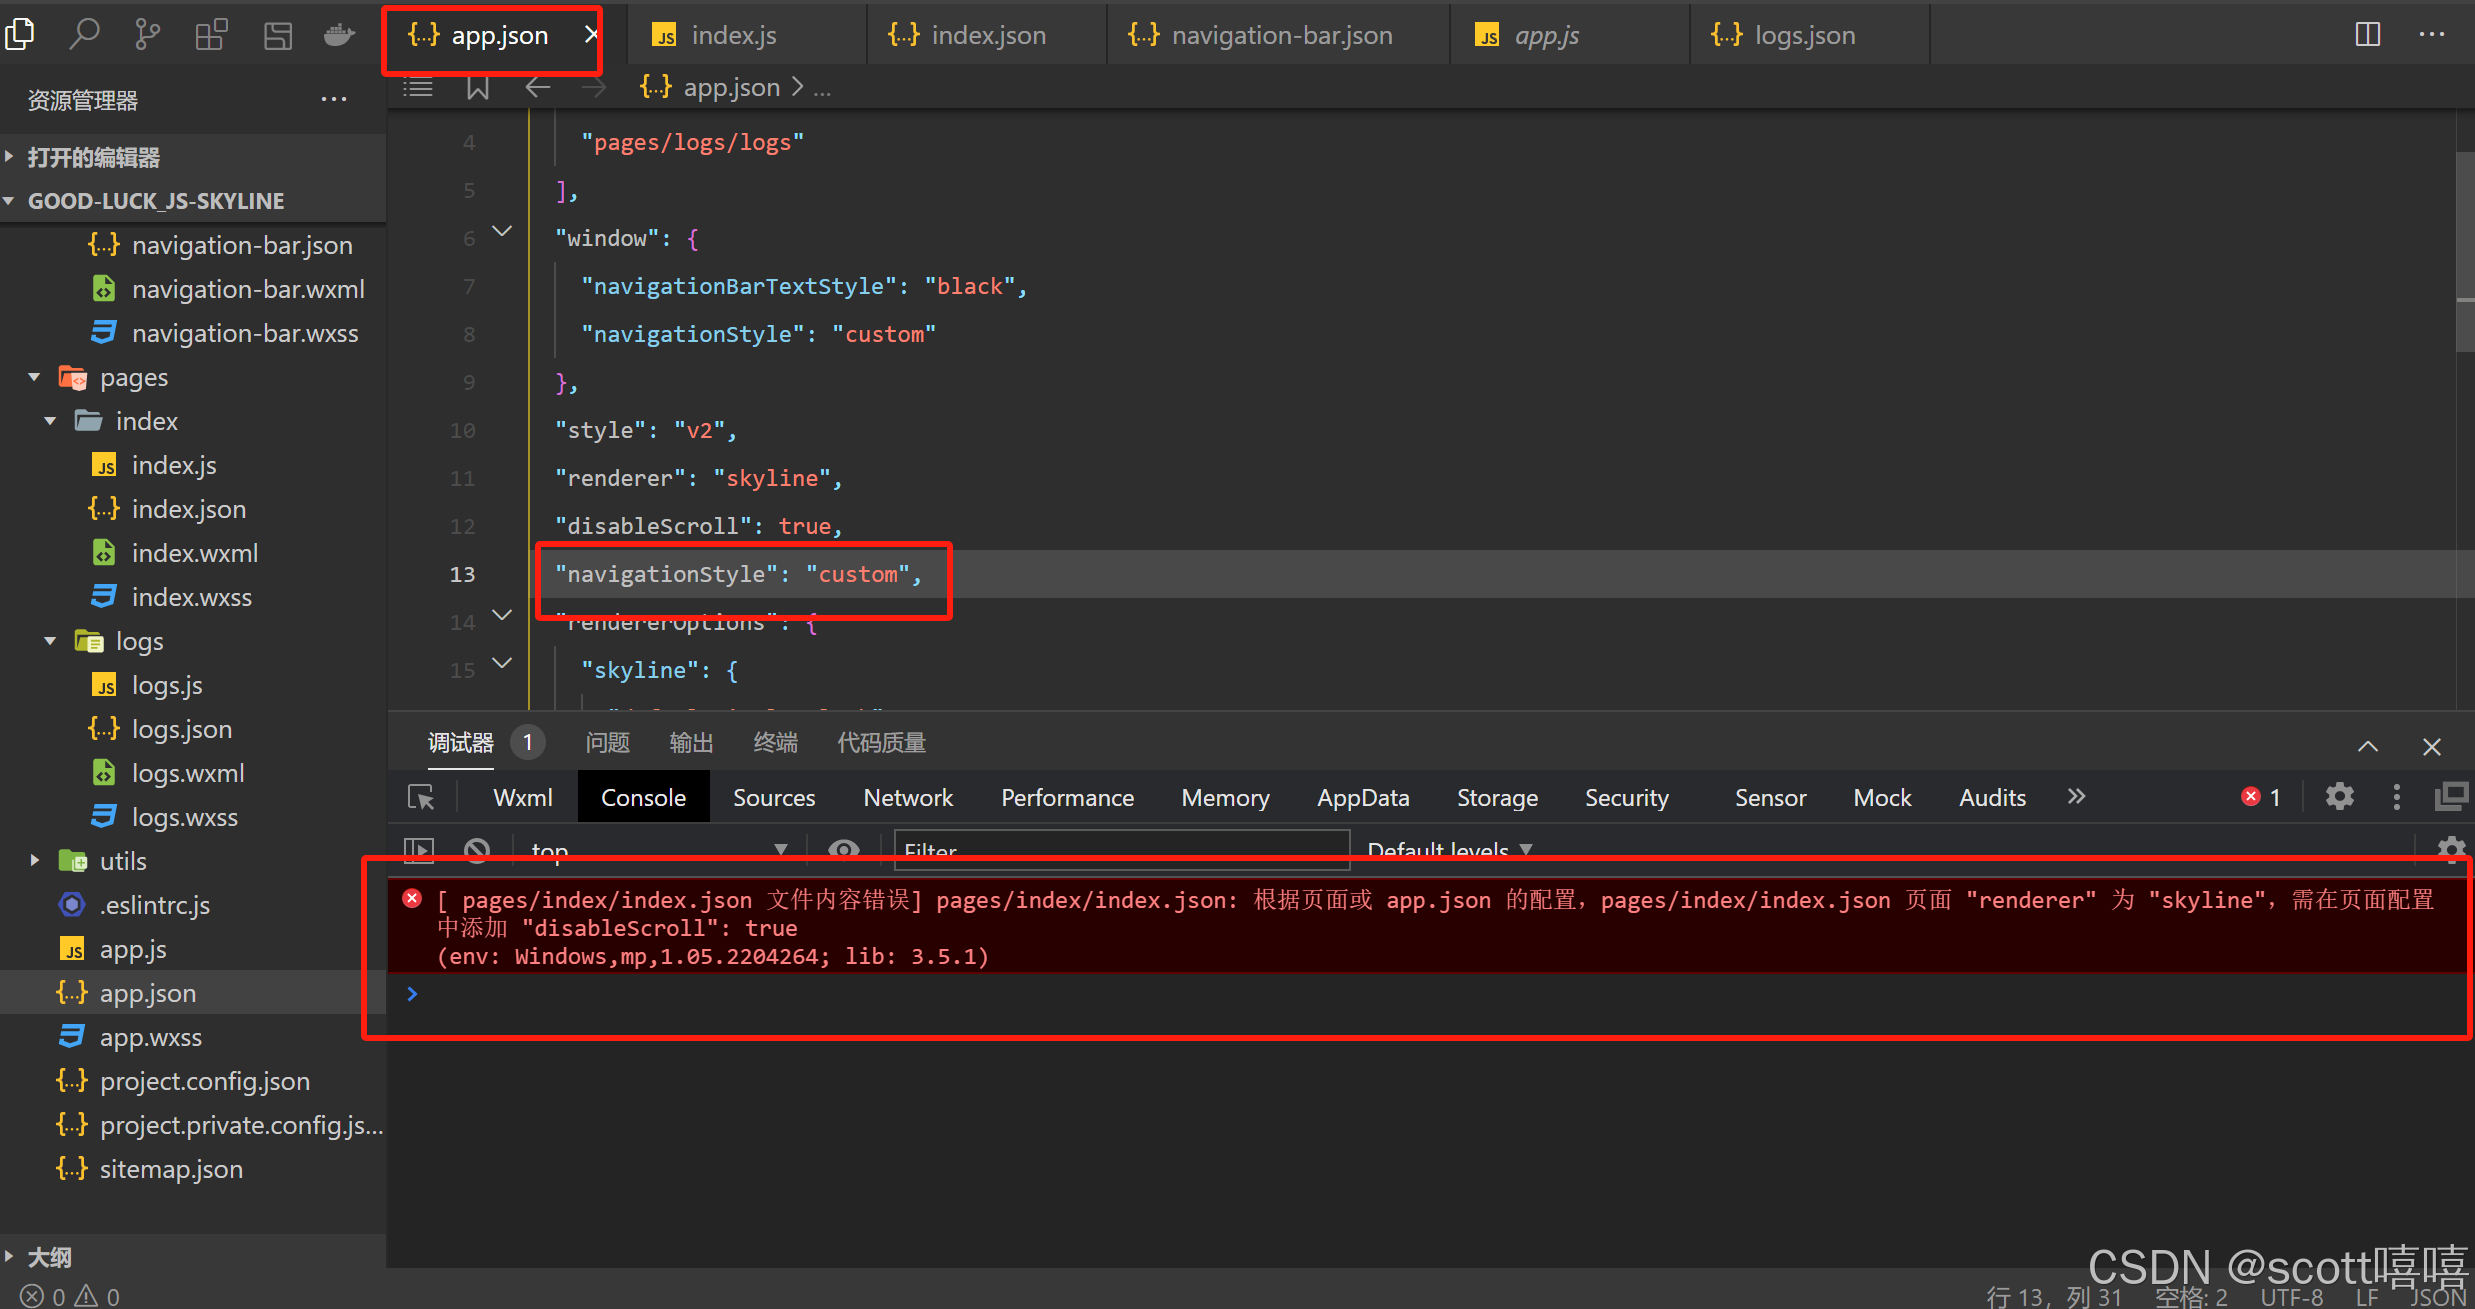The image size is (2475, 1309).
Task: Open console settings gear at filter row
Action: 2451,849
